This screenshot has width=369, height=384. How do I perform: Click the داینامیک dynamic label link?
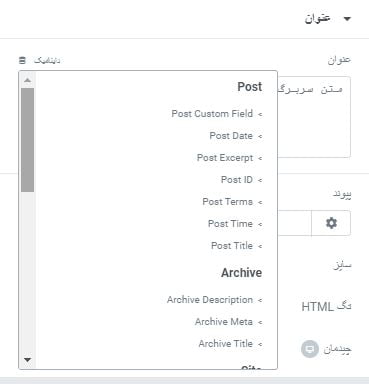pyautogui.click(x=47, y=60)
